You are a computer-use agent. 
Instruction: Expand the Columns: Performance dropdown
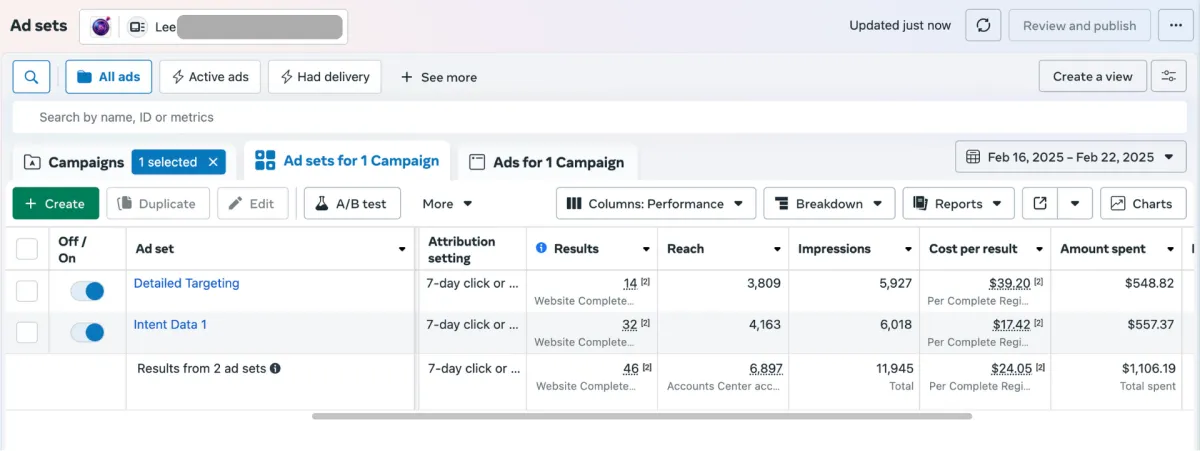[x=655, y=204]
